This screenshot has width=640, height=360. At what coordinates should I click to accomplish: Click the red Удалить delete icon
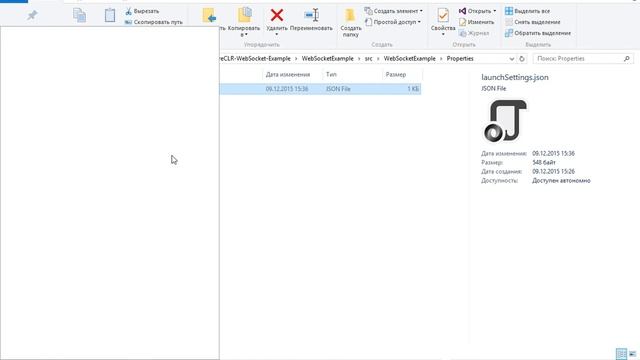tap(277, 16)
